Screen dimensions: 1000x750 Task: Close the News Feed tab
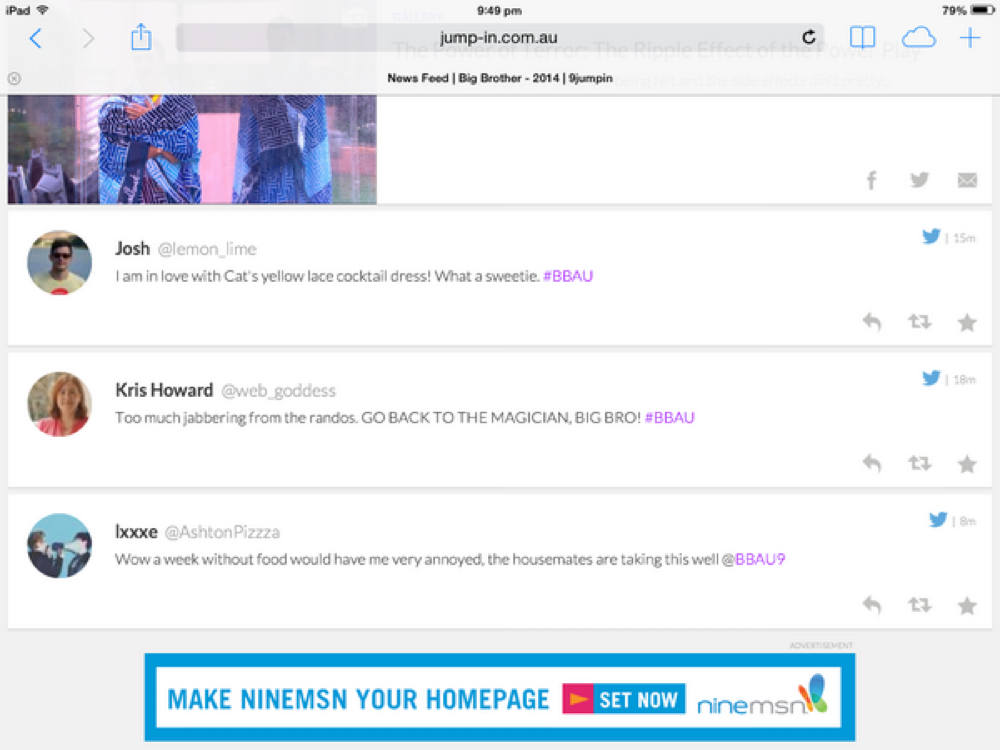14,78
